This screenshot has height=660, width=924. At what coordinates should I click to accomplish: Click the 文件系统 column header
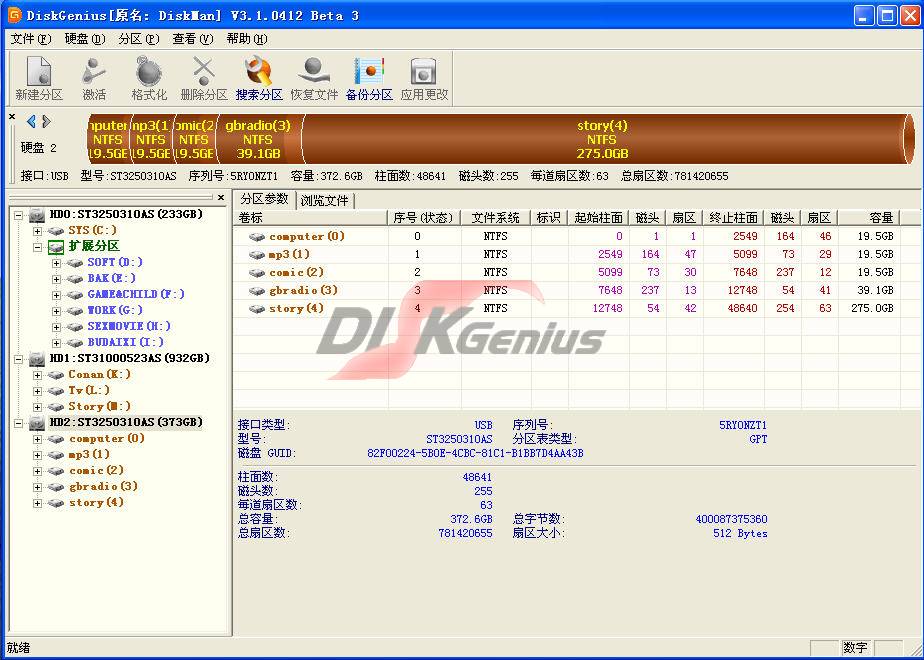tap(496, 218)
